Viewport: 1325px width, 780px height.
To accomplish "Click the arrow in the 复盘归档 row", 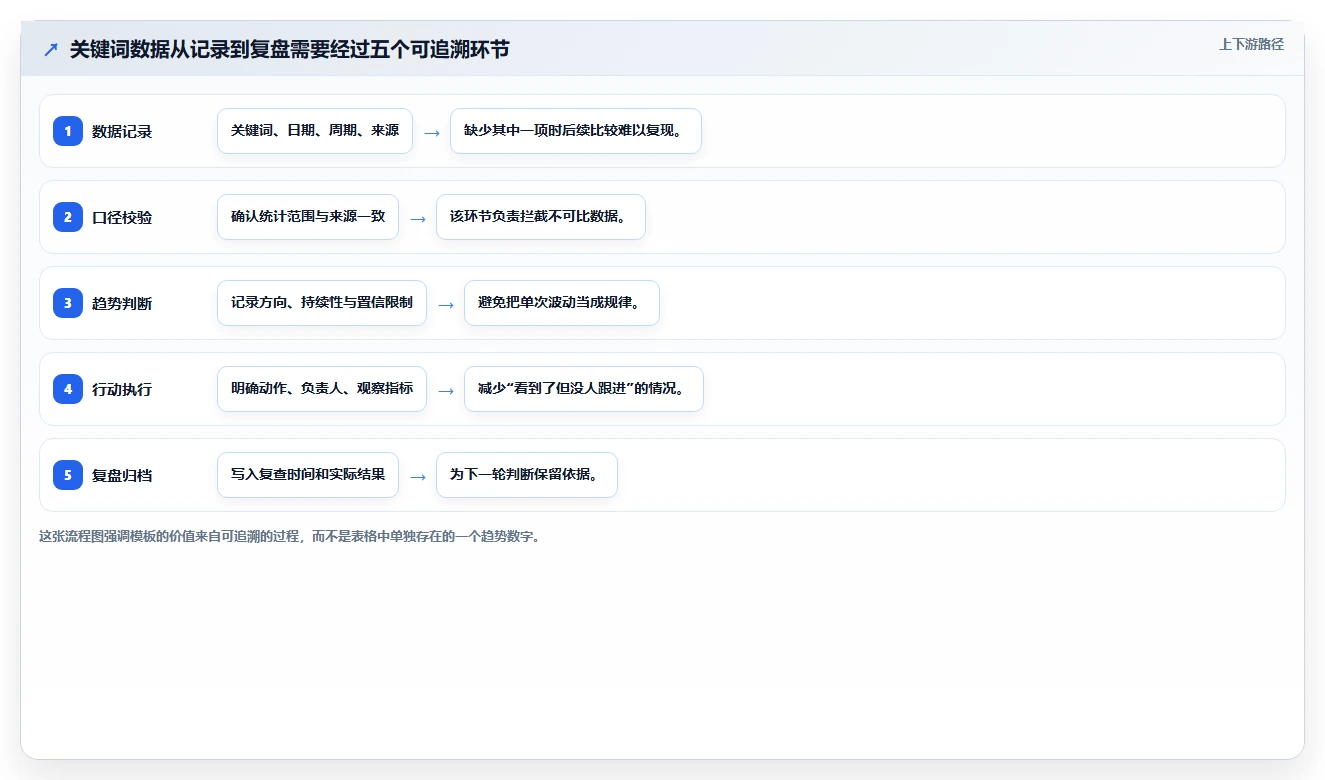I will [418, 476].
